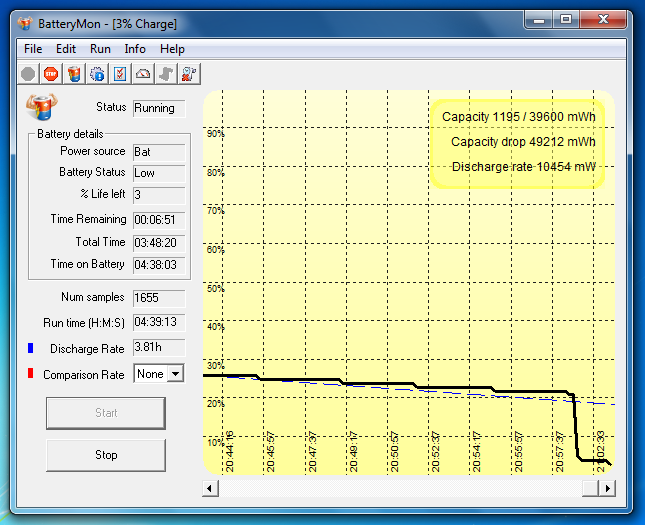Click the disabled Start button
Screen dimensions: 645x525
click(106, 413)
